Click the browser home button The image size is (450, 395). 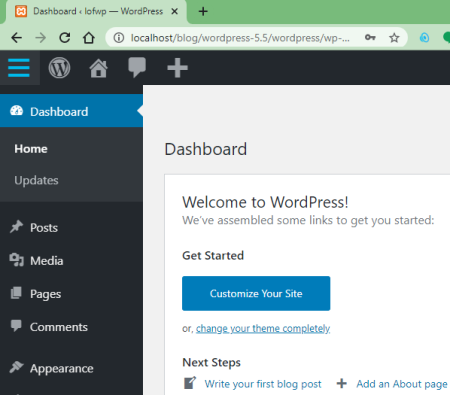pyautogui.click(x=89, y=38)
